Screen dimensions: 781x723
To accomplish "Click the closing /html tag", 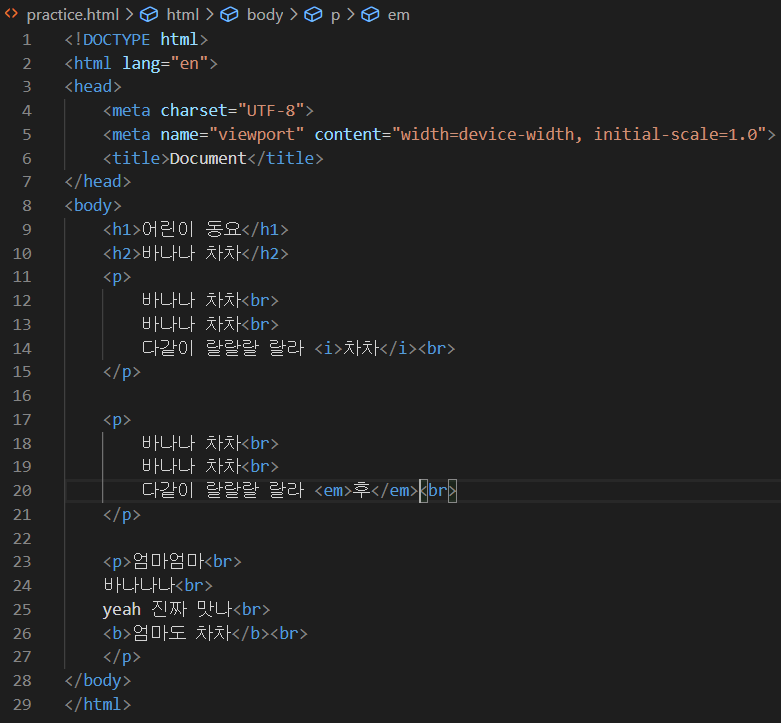I will coord(98,705).
